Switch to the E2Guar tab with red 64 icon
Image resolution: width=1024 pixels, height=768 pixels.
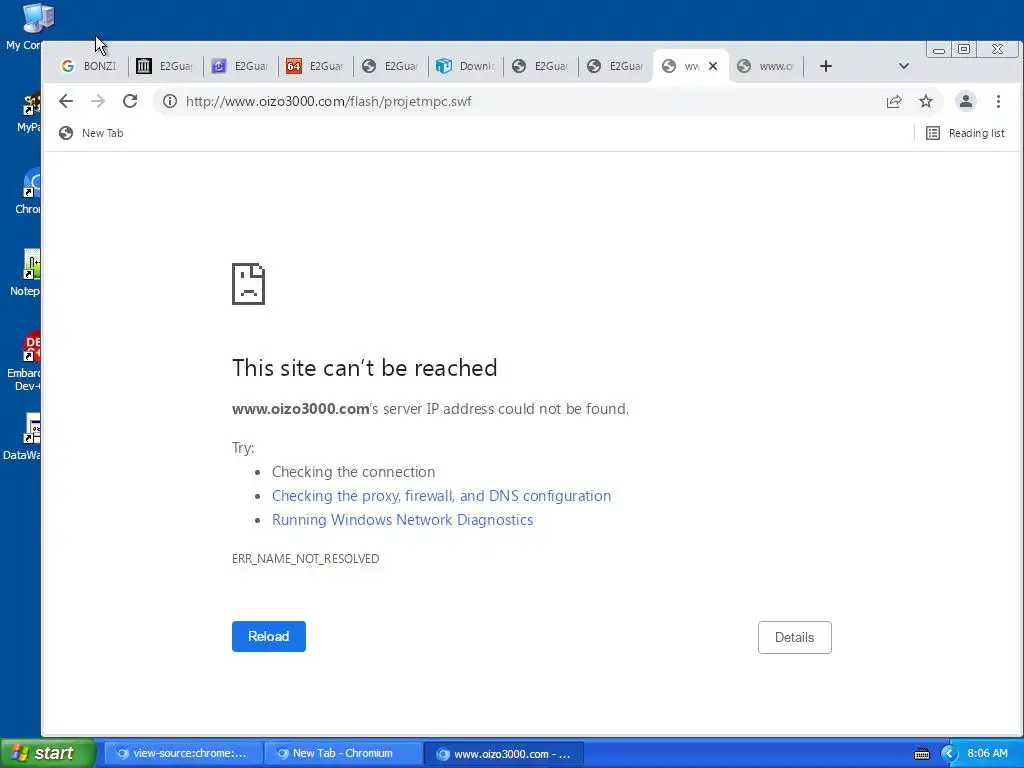coord(315,66)
